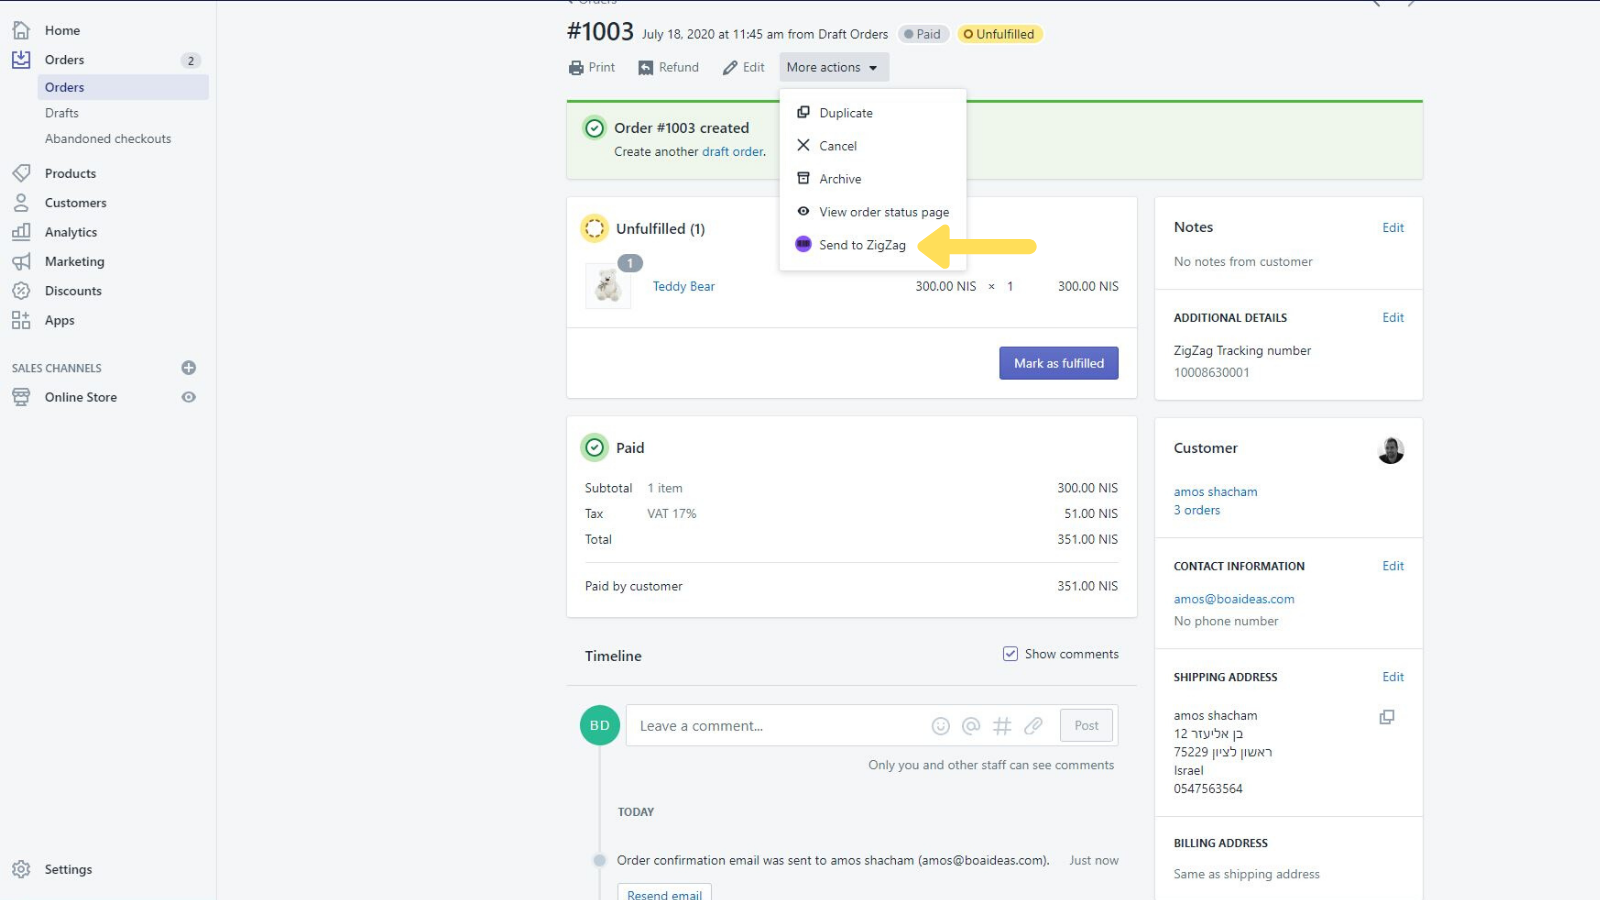This screenshot has width=1600, height=900.
Task: Click the copy icon beside the shipping address
Action: pos(1386,717)
